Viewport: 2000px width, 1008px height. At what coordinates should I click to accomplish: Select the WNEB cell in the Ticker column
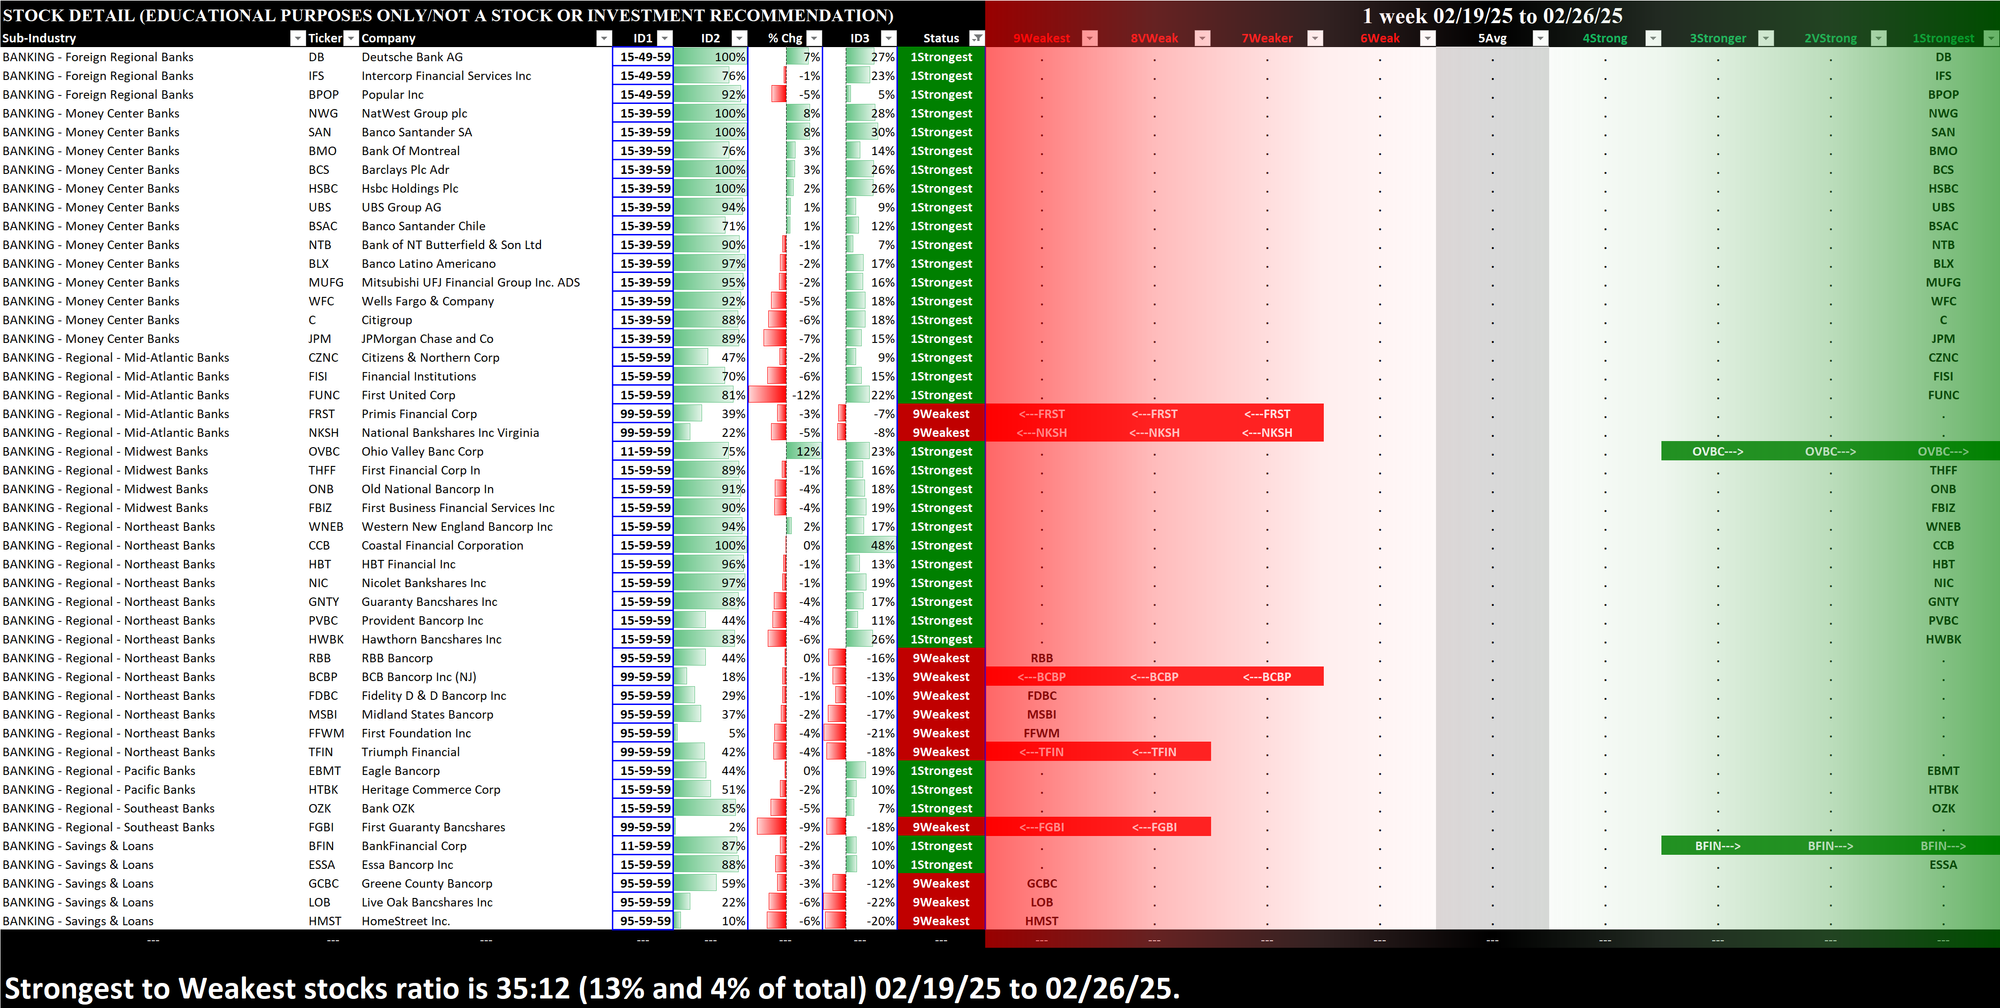click(x=332, y=527)
